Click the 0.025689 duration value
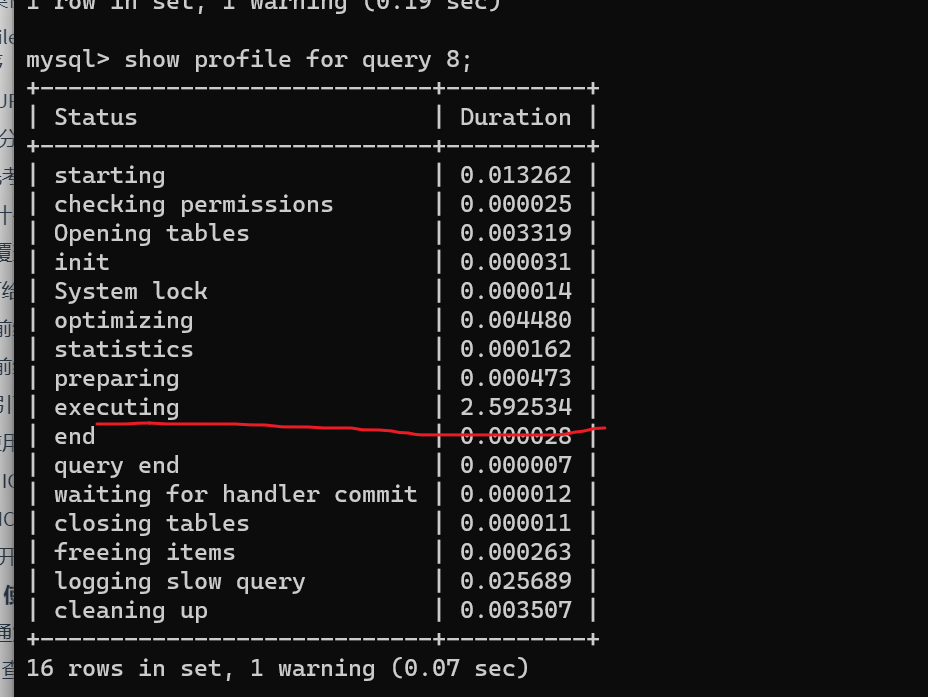This screenshot has height=697, width=928. pos(515,582)
